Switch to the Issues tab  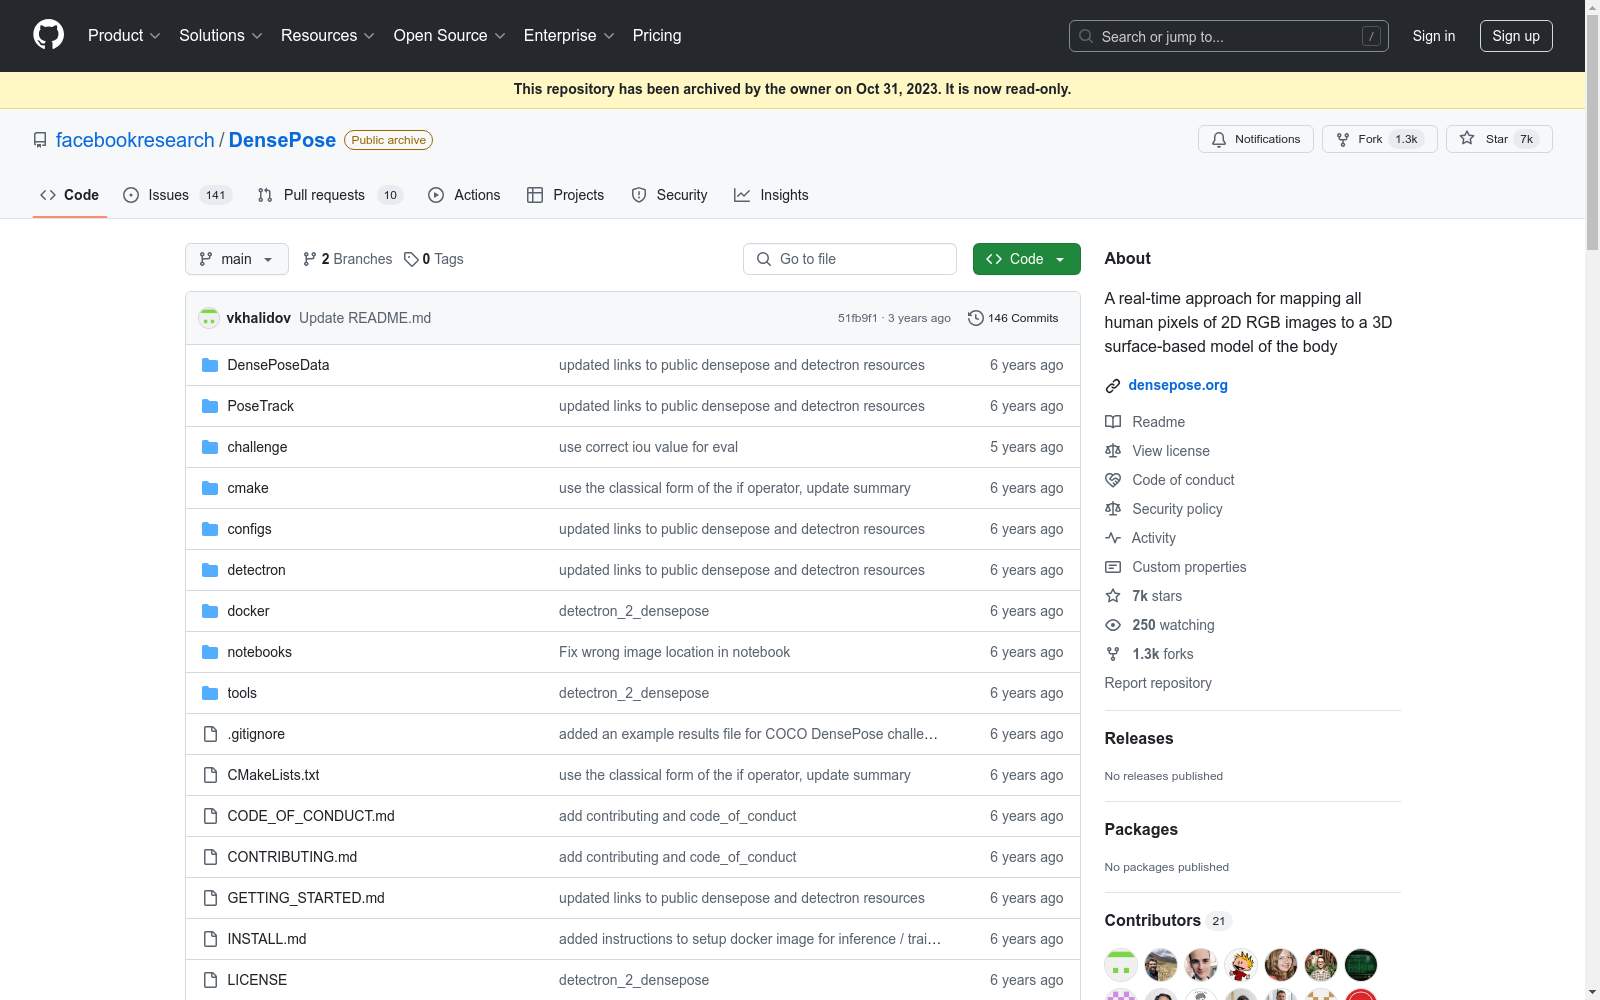177,195
